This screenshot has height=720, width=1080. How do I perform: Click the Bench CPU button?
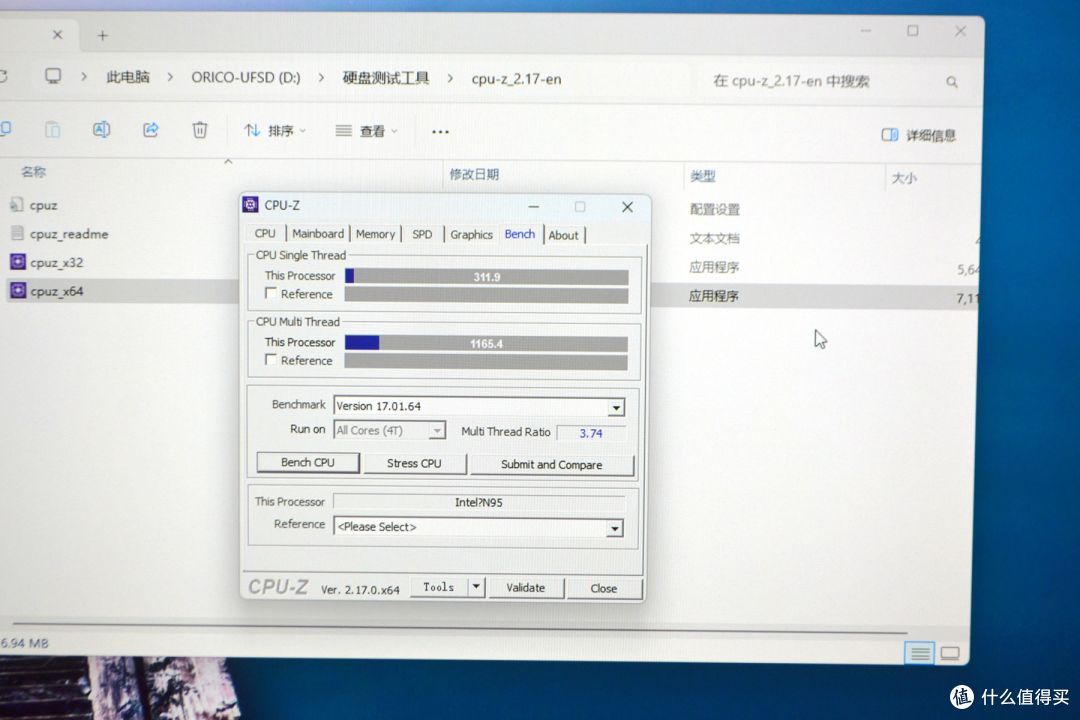[x=308, y=462]
